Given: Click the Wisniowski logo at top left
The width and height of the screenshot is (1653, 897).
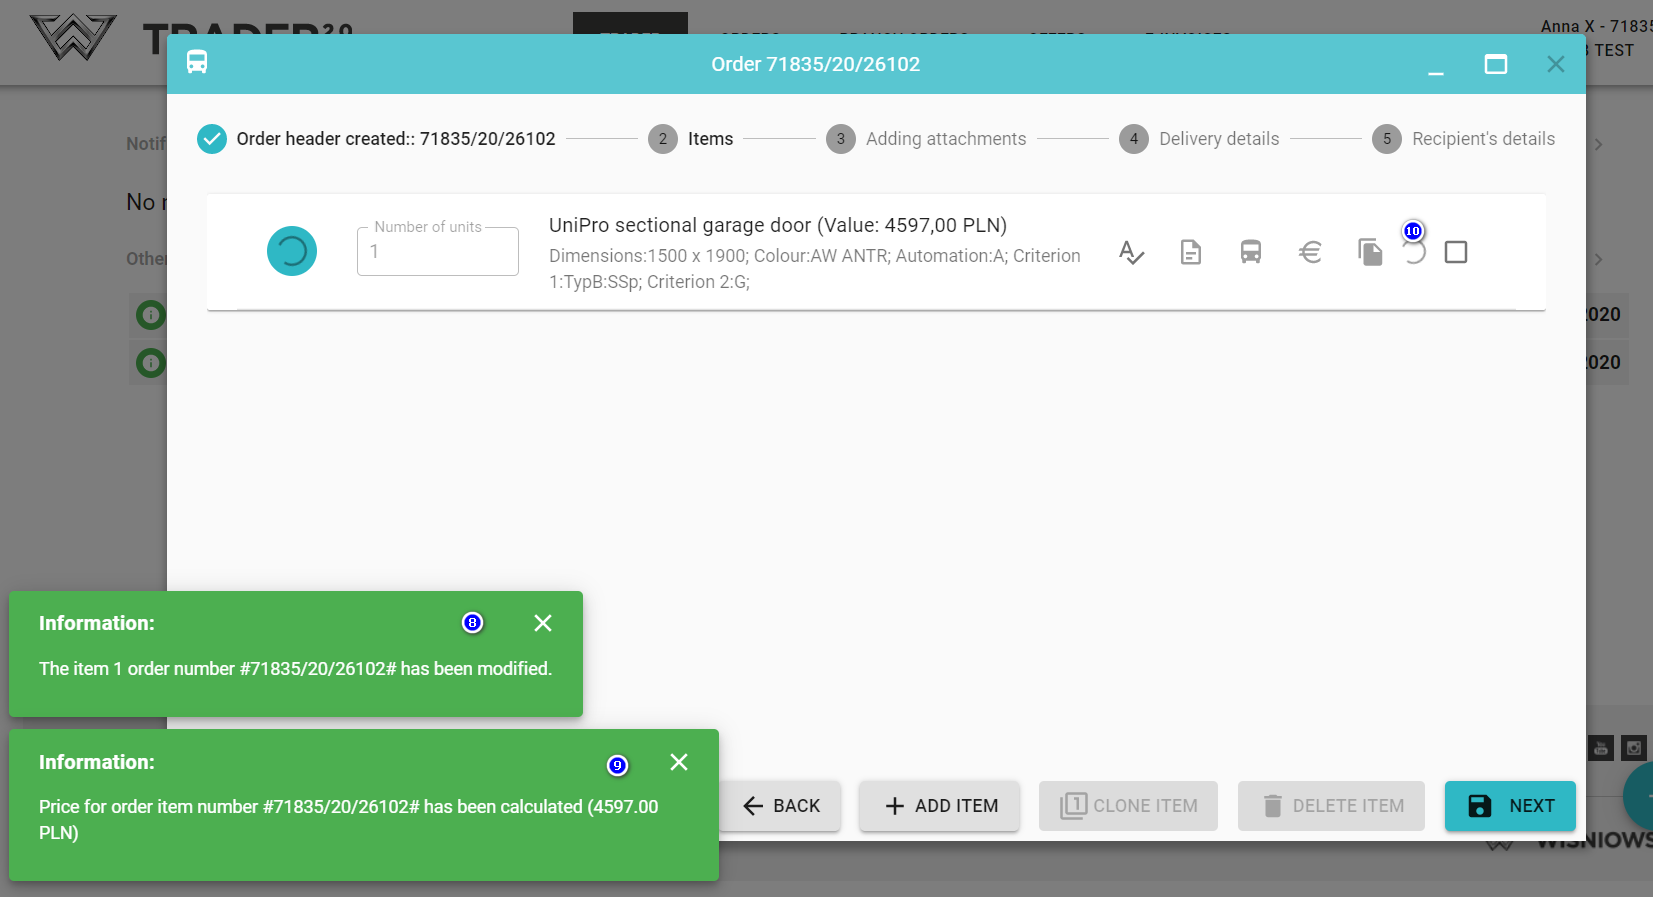Looking at the screenshot, I should pyautogui.click(x=72, y=37).
